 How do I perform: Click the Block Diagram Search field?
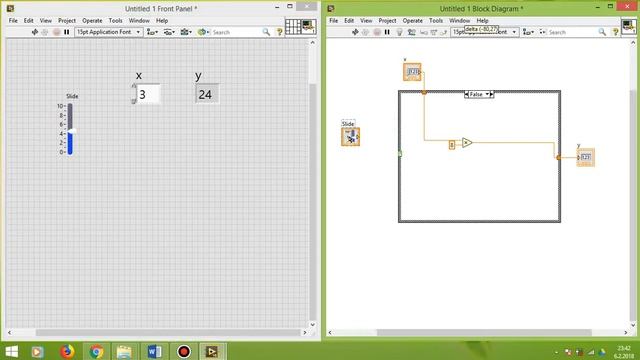coord(572,32)
